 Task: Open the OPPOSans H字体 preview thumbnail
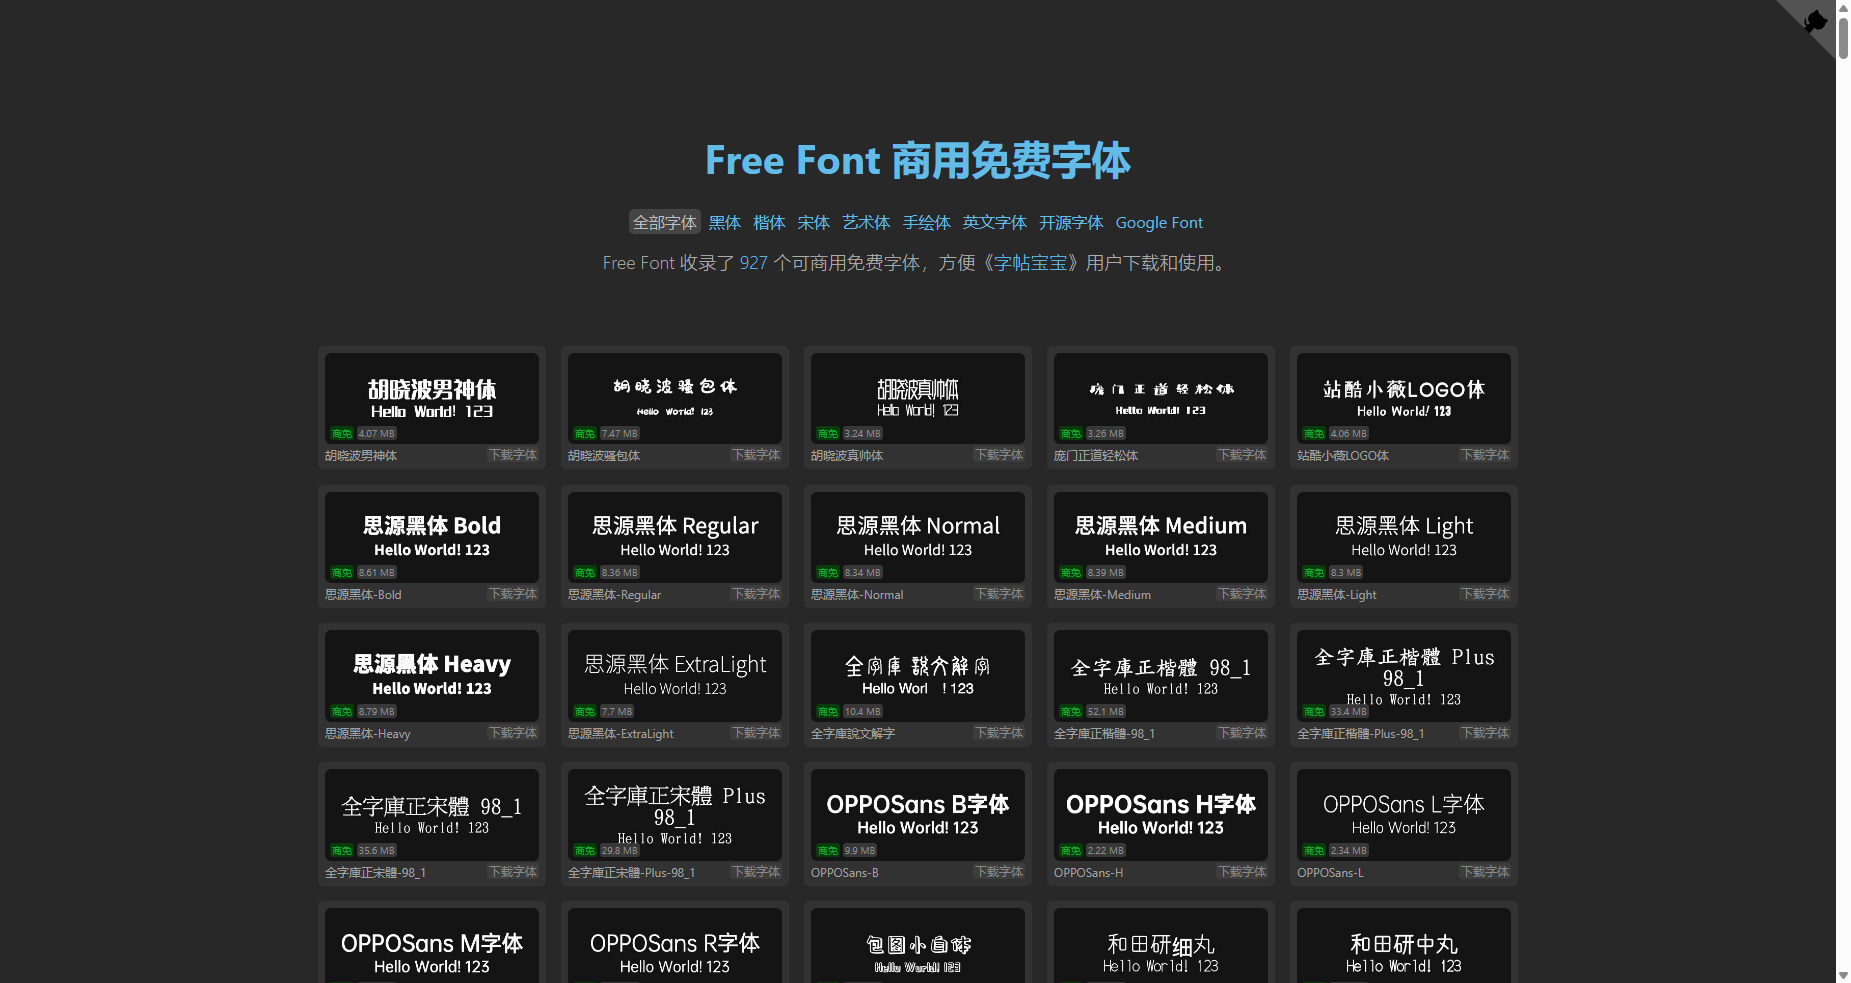click(x=1161, y=815)
